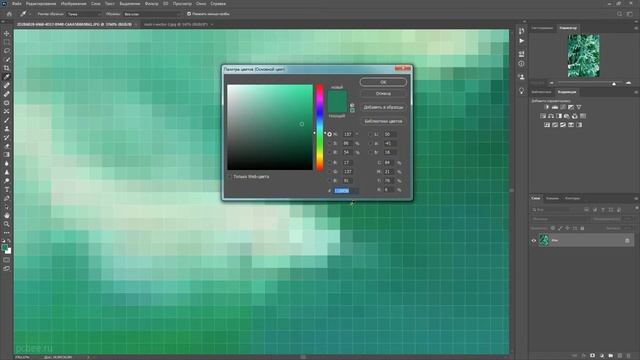Click the Navigator image thumbnail
Screen dimensions: 640x360
click(584, 56)
